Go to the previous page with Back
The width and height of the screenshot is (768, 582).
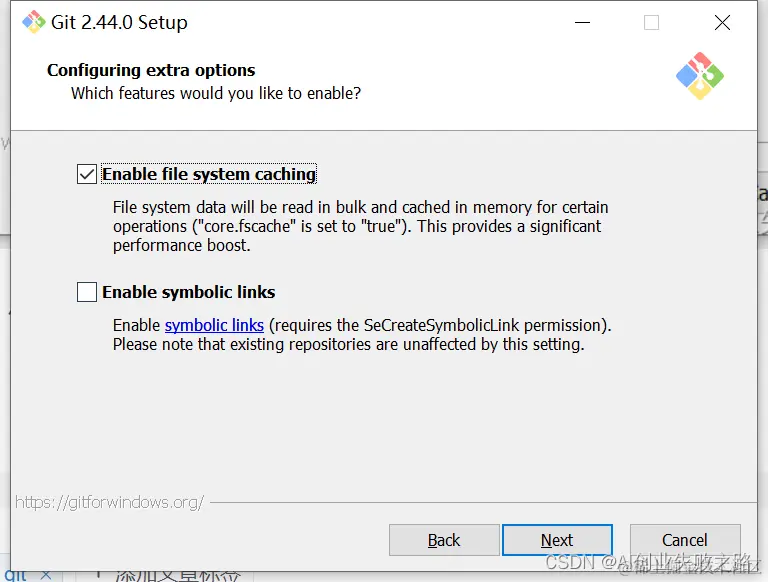point(444,540)
